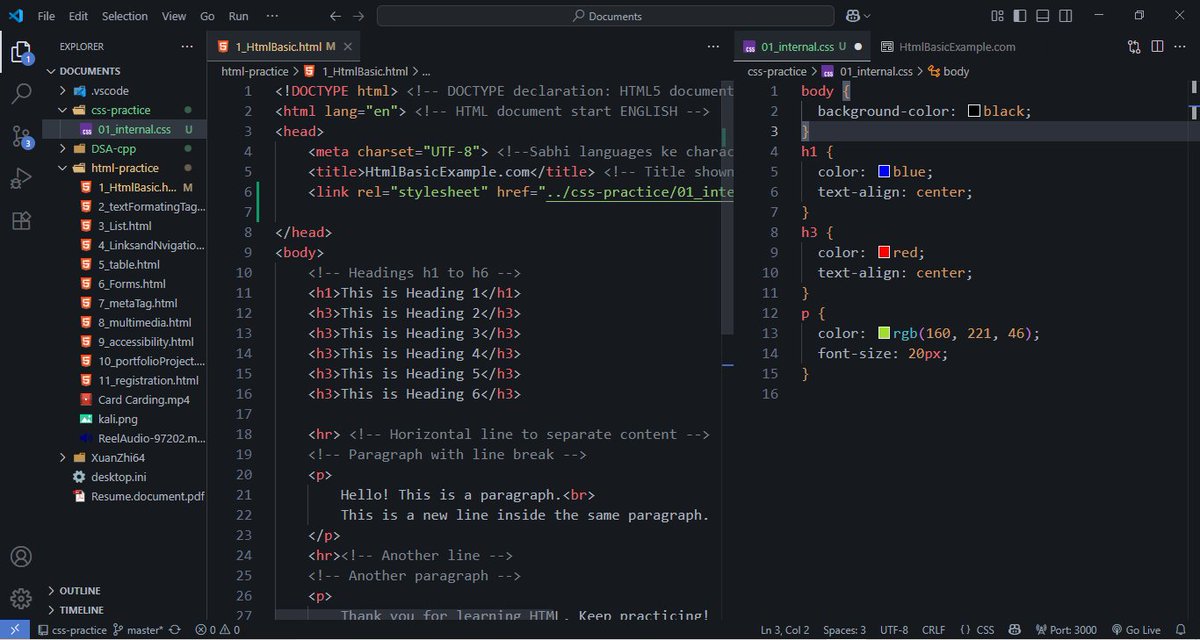The width and height of the screenshot is (1200, 640).
Task: Switch to the 01_internal.css tab
Action: click(x=804, y=46)
